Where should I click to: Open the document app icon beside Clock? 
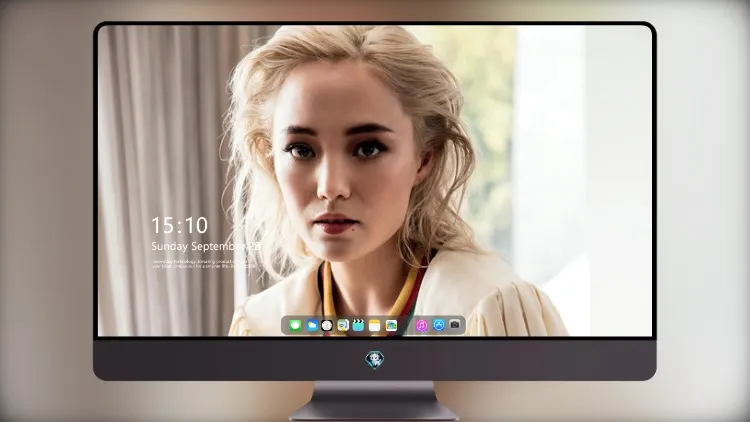(342, 325)
